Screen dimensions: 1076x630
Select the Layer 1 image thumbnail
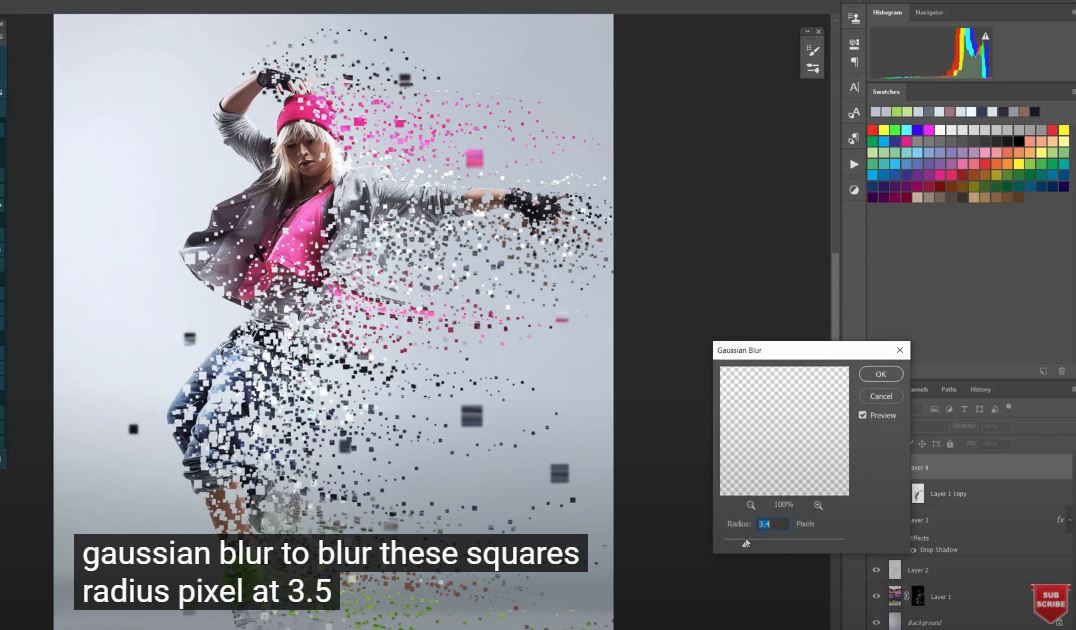pyautogui.click(x=895, y=596)
